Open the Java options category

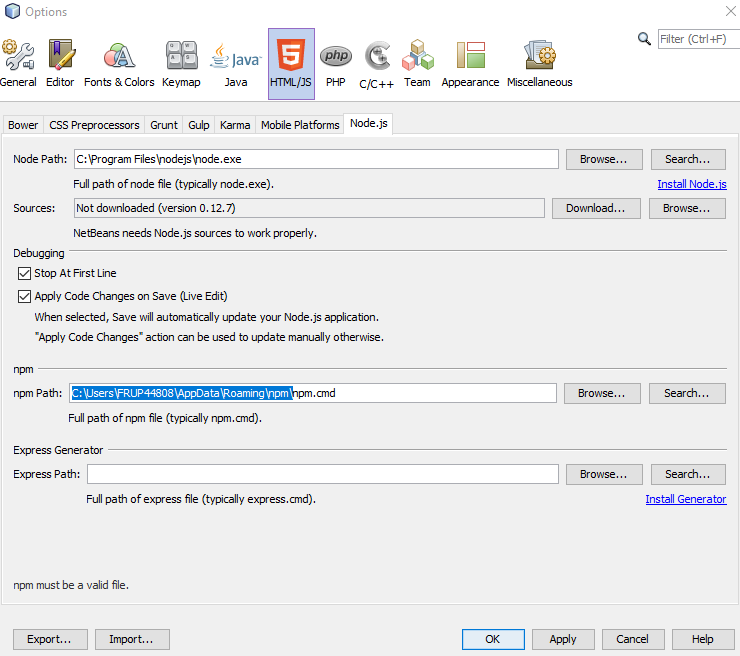pos(236,64)
